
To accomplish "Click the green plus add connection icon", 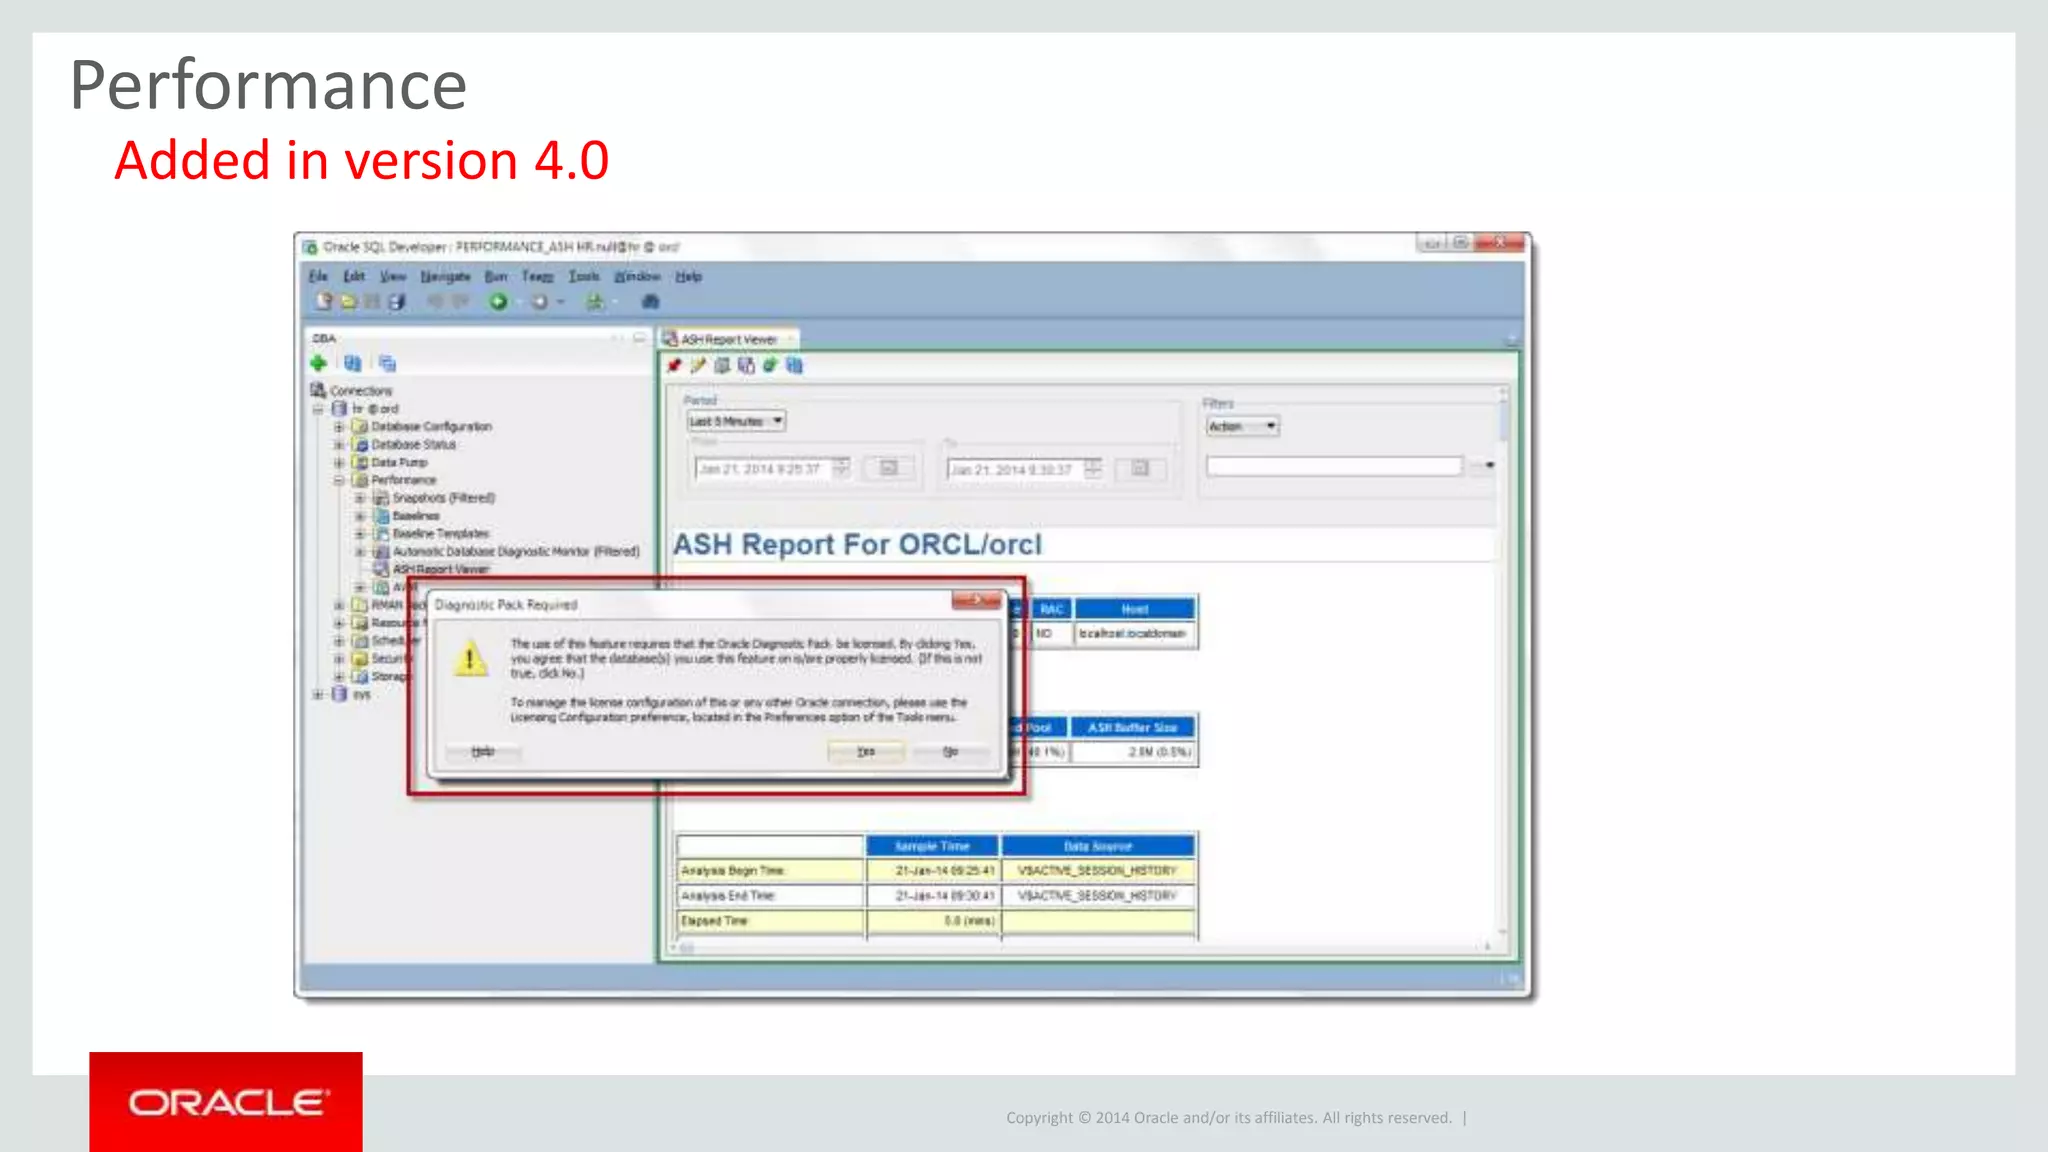I will coord(319,363).
